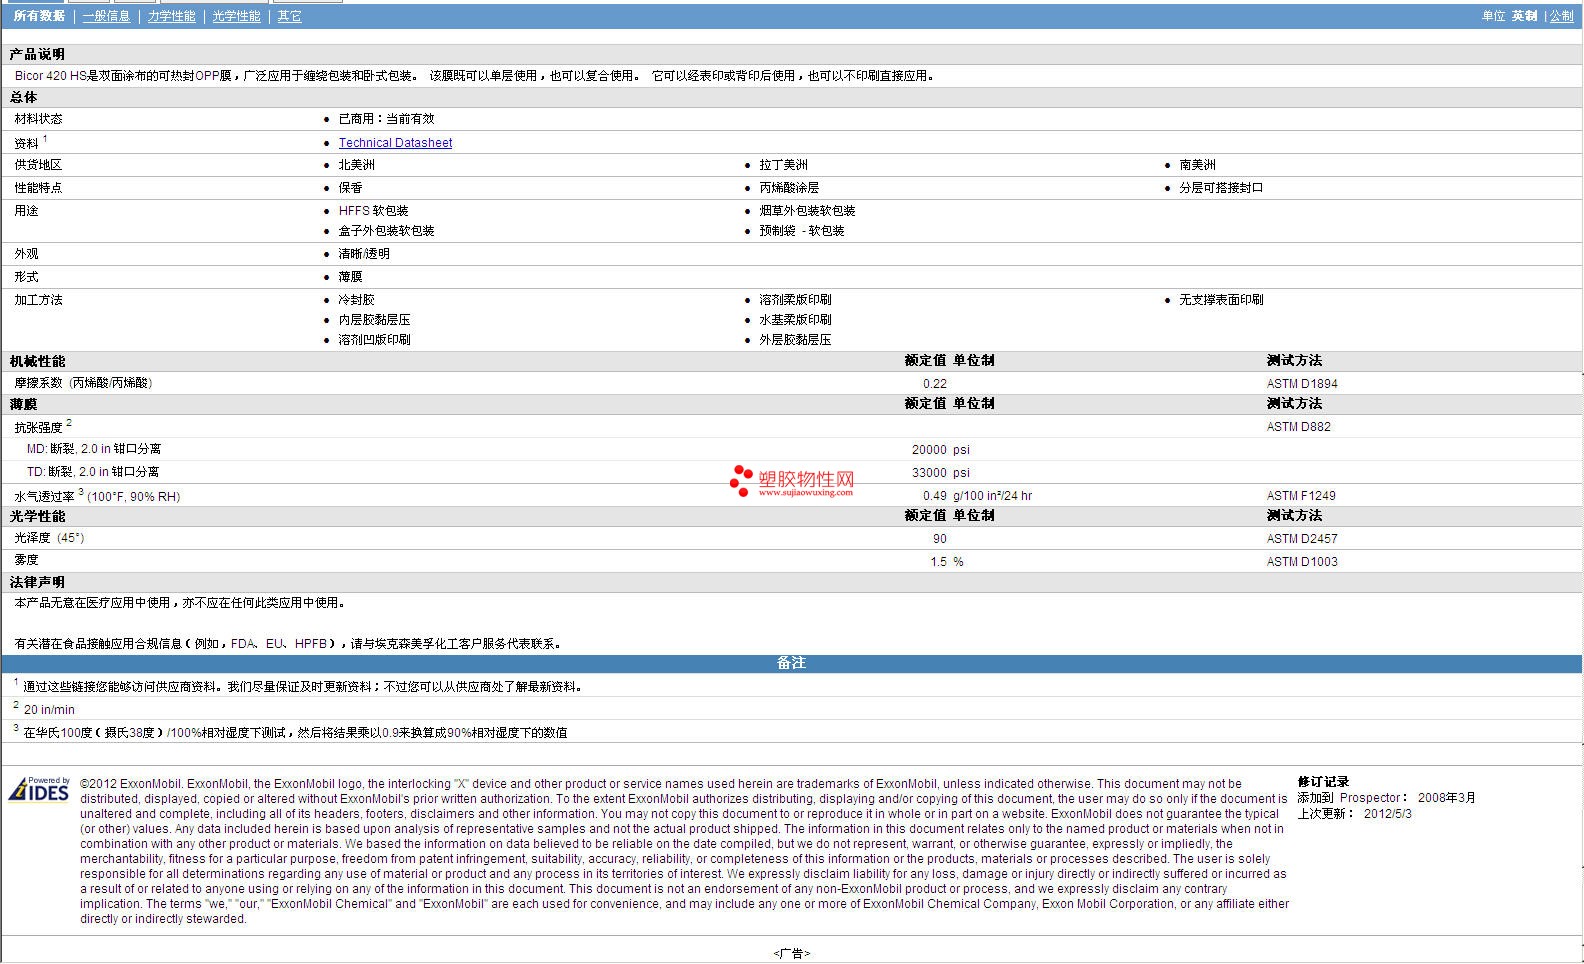Screen dimensions: 1584x964
Task: Click ASTM D1894 test method
Action: pos(1302,384)
